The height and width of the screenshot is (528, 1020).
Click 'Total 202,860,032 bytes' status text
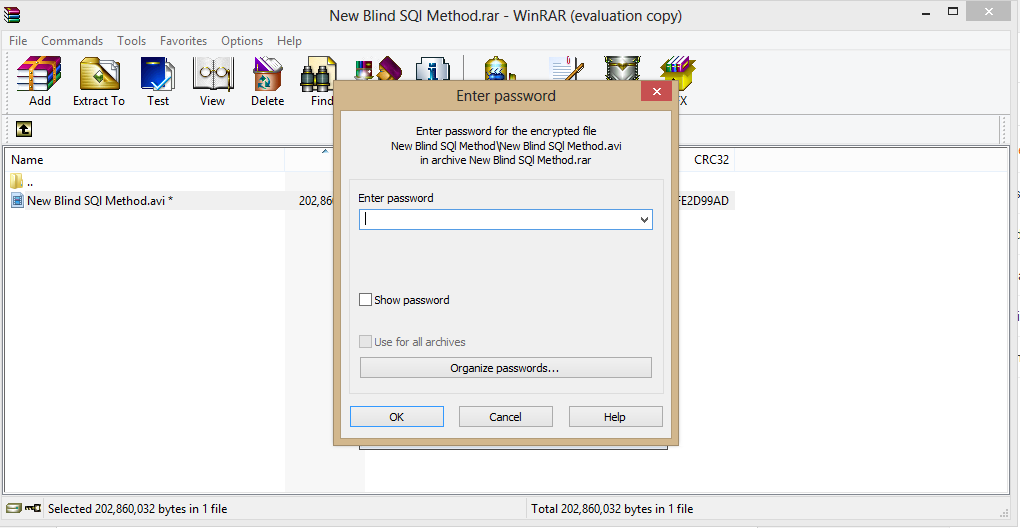[612, 508]
